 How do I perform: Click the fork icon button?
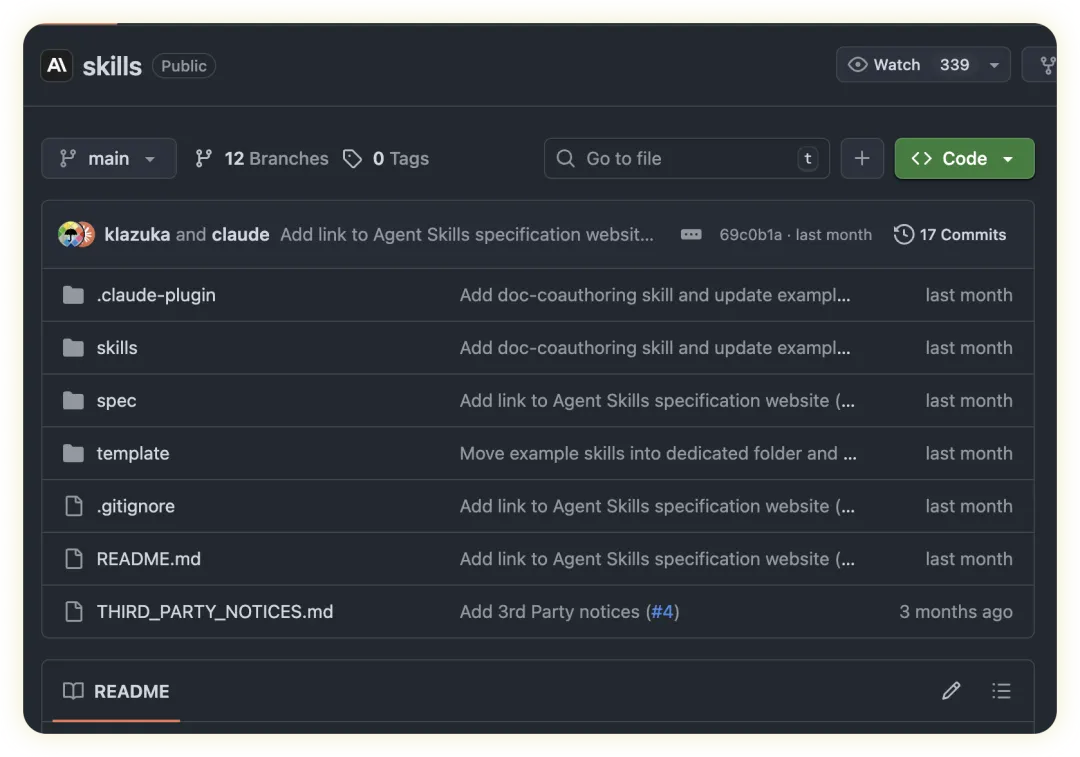coord(1046,65)
